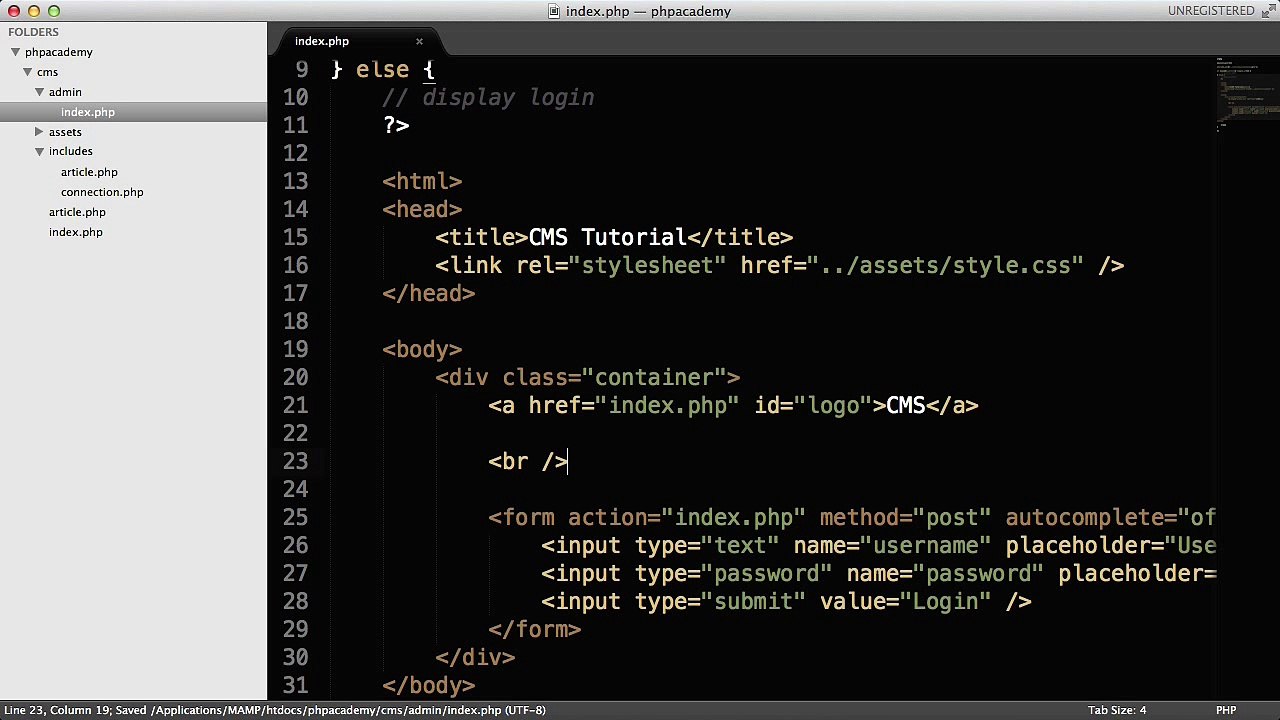Viewport: 1280px width, 720px height.
Task: Click the '?>' PHP closing tag on line 11
Action: click(x=396, y=125)
